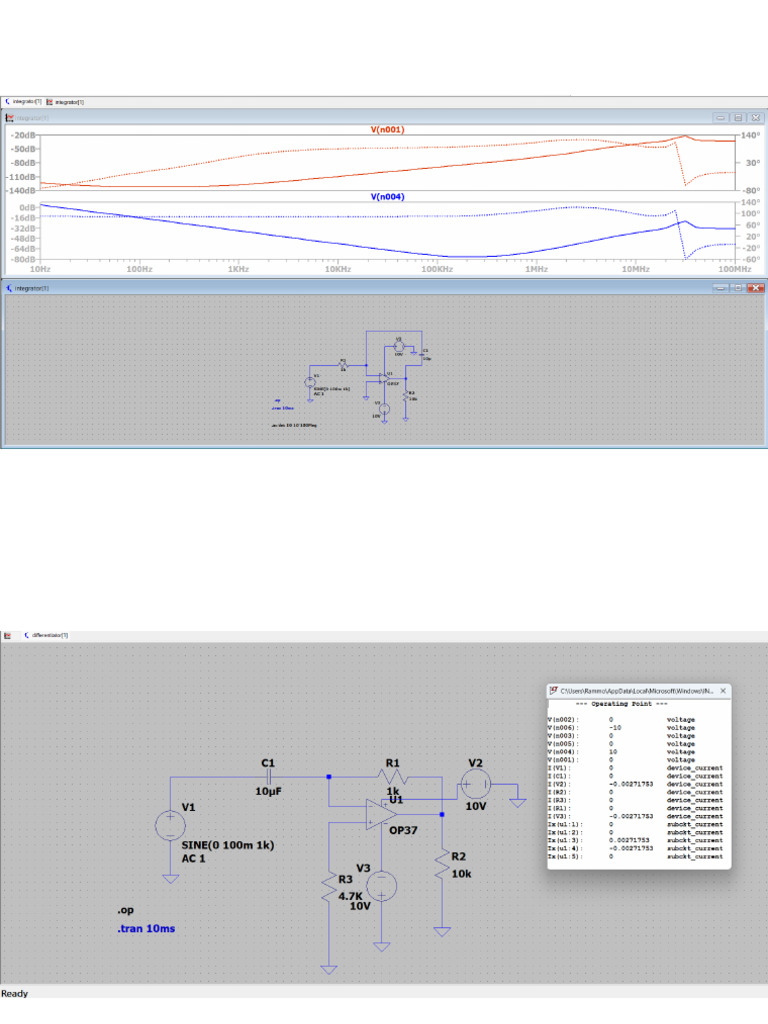Select resistor R3 symbol in differentiator schematic
768x1024 pixels.
point(328,888)
